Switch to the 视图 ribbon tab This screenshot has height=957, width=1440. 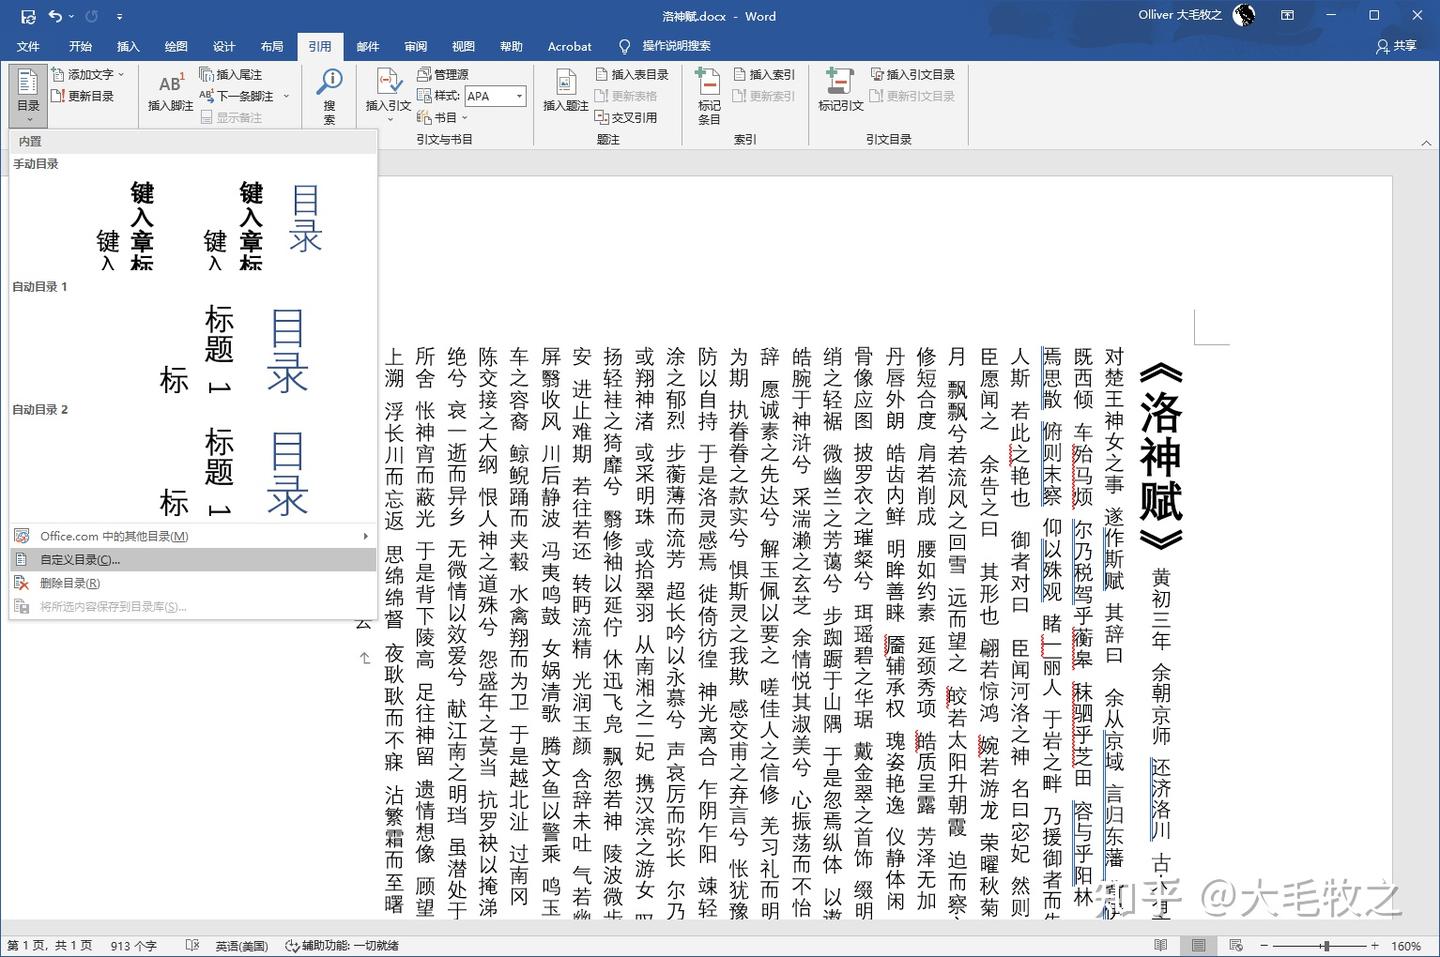[463, 46]
